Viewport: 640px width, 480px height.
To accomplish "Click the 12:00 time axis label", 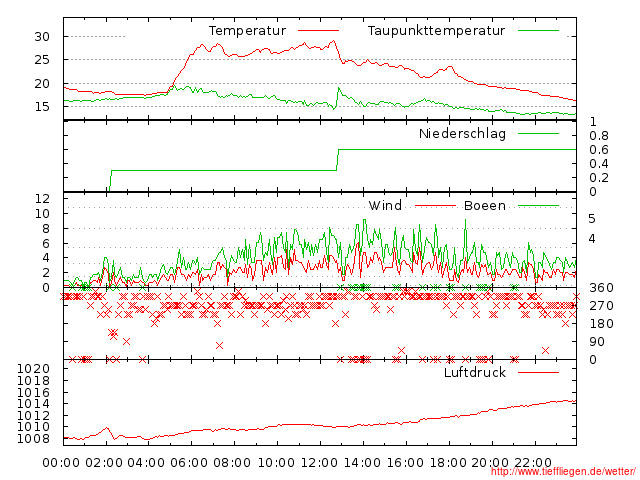I will (319, 463).
